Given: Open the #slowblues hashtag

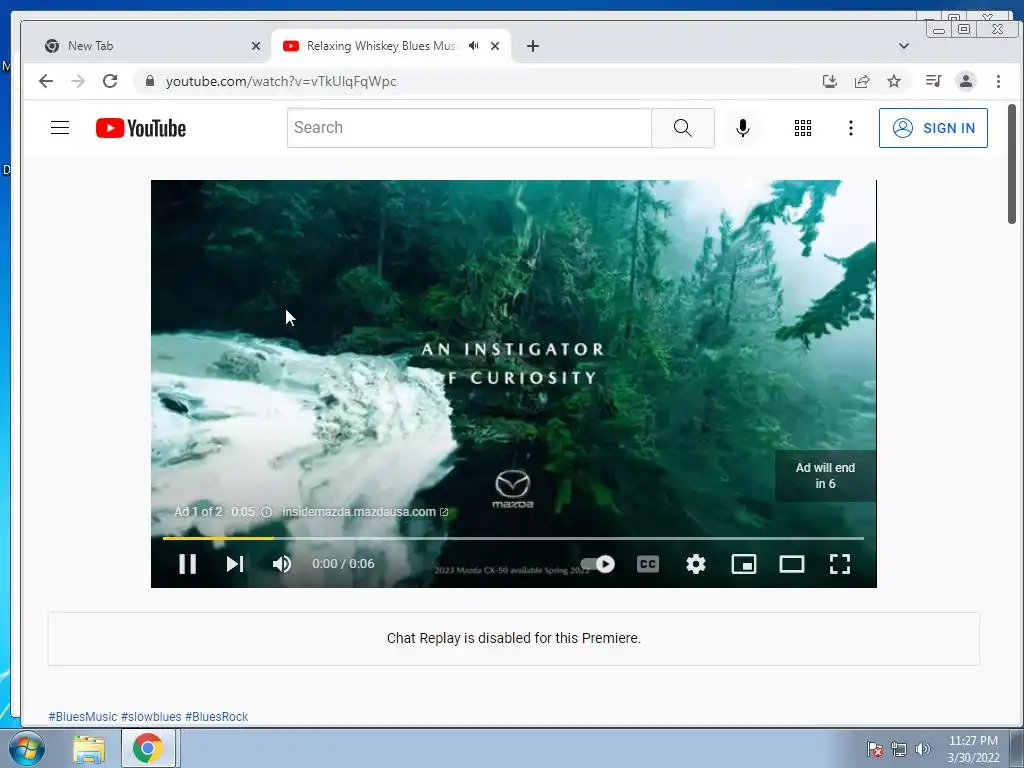Looking at the screenshot, I should pos(151,716).
